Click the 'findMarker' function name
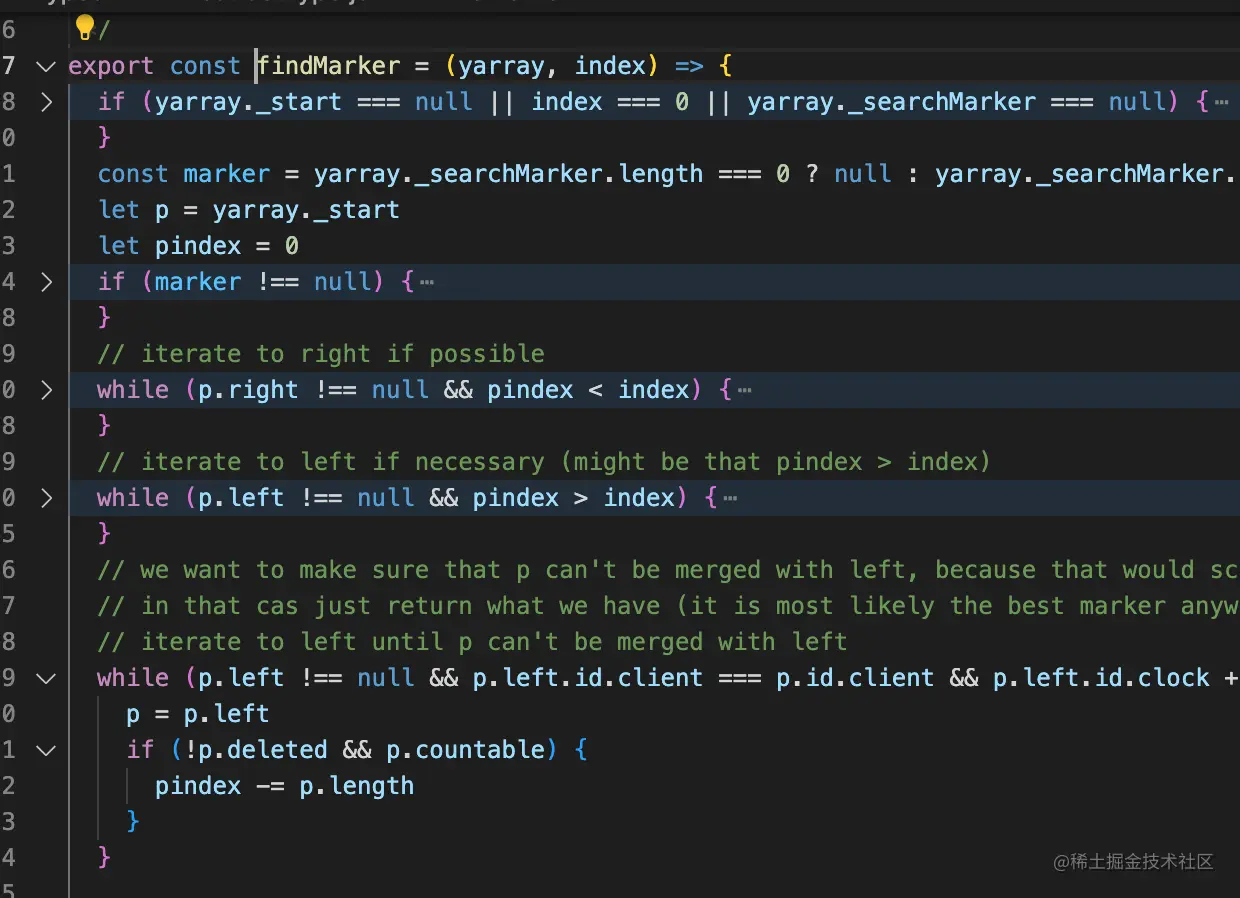The height and width of the screenshot is (898, 1240). (328, 66)
